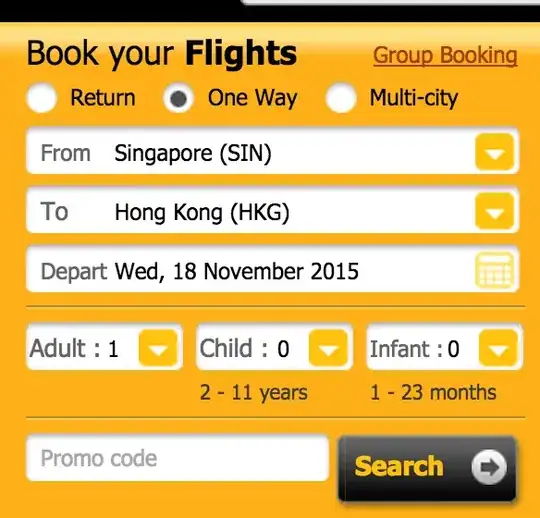The image size is (540, 518).
Task: Select the One Way radio button
Action: point(178,98)
